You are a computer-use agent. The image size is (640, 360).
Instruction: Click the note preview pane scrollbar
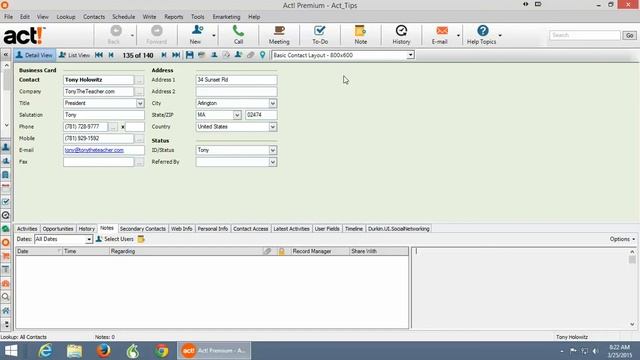(x=632, y=288)
